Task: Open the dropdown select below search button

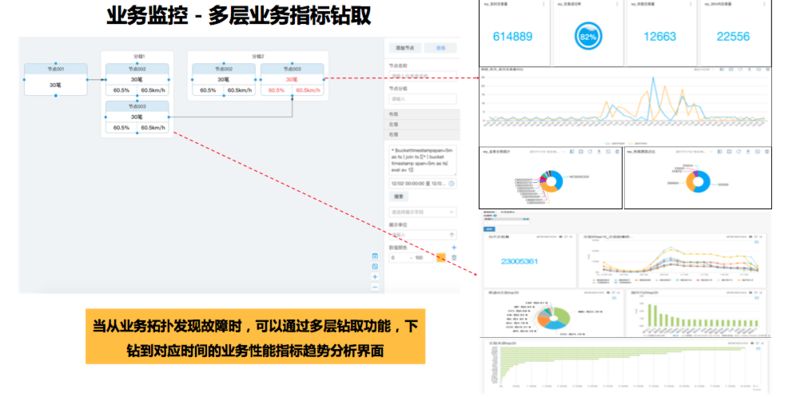Action: (x=423, y=212)
